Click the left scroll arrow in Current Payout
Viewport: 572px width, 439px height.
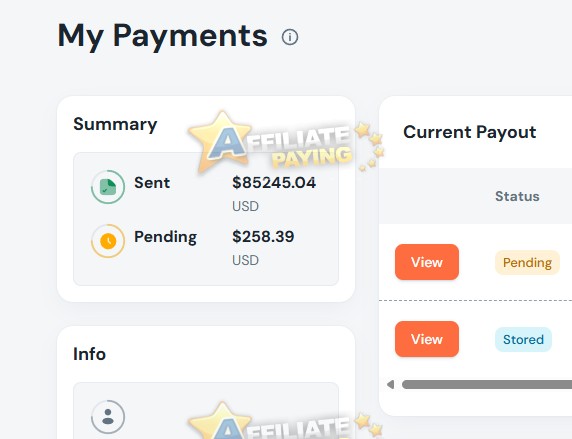tap(391, 384)
